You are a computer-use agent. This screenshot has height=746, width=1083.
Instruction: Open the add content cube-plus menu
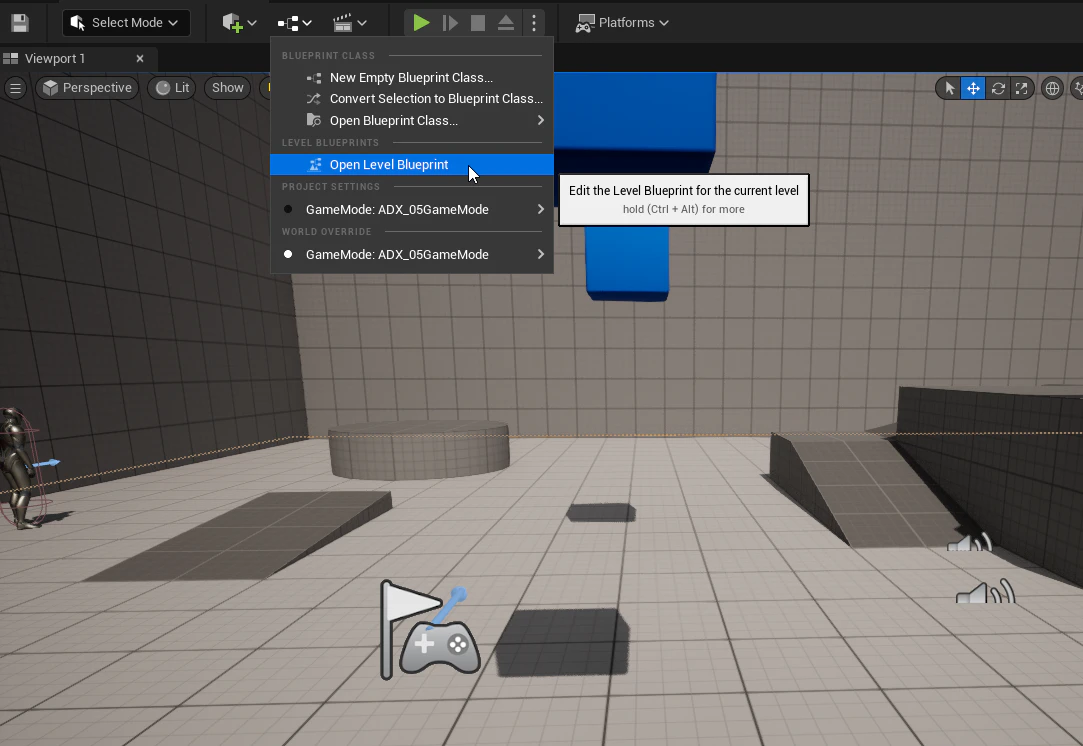pyautogui.click(x=240, y=23)
